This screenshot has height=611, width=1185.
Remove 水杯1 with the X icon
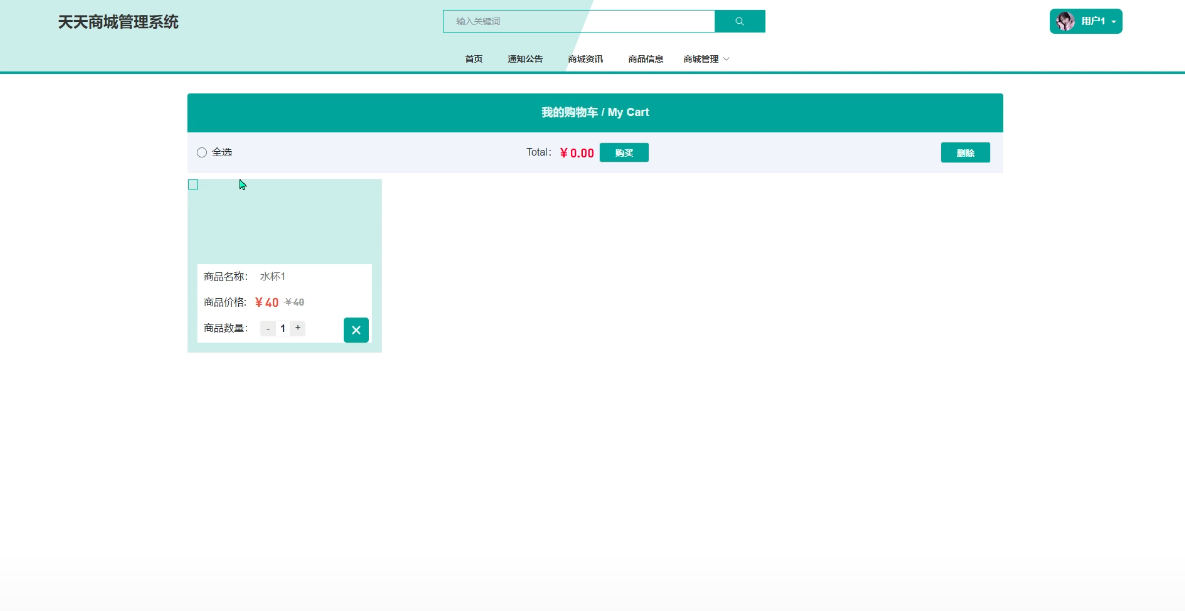356,330
